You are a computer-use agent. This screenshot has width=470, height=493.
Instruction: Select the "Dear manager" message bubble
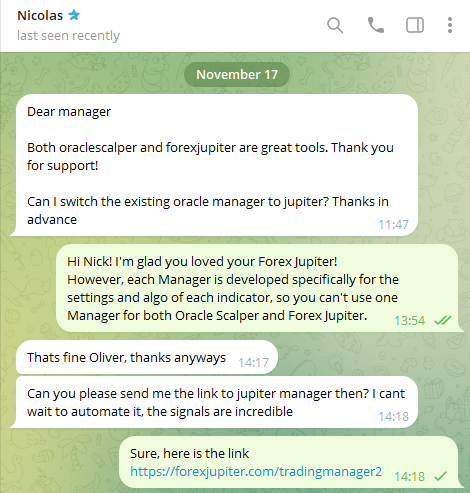(216, 165)
